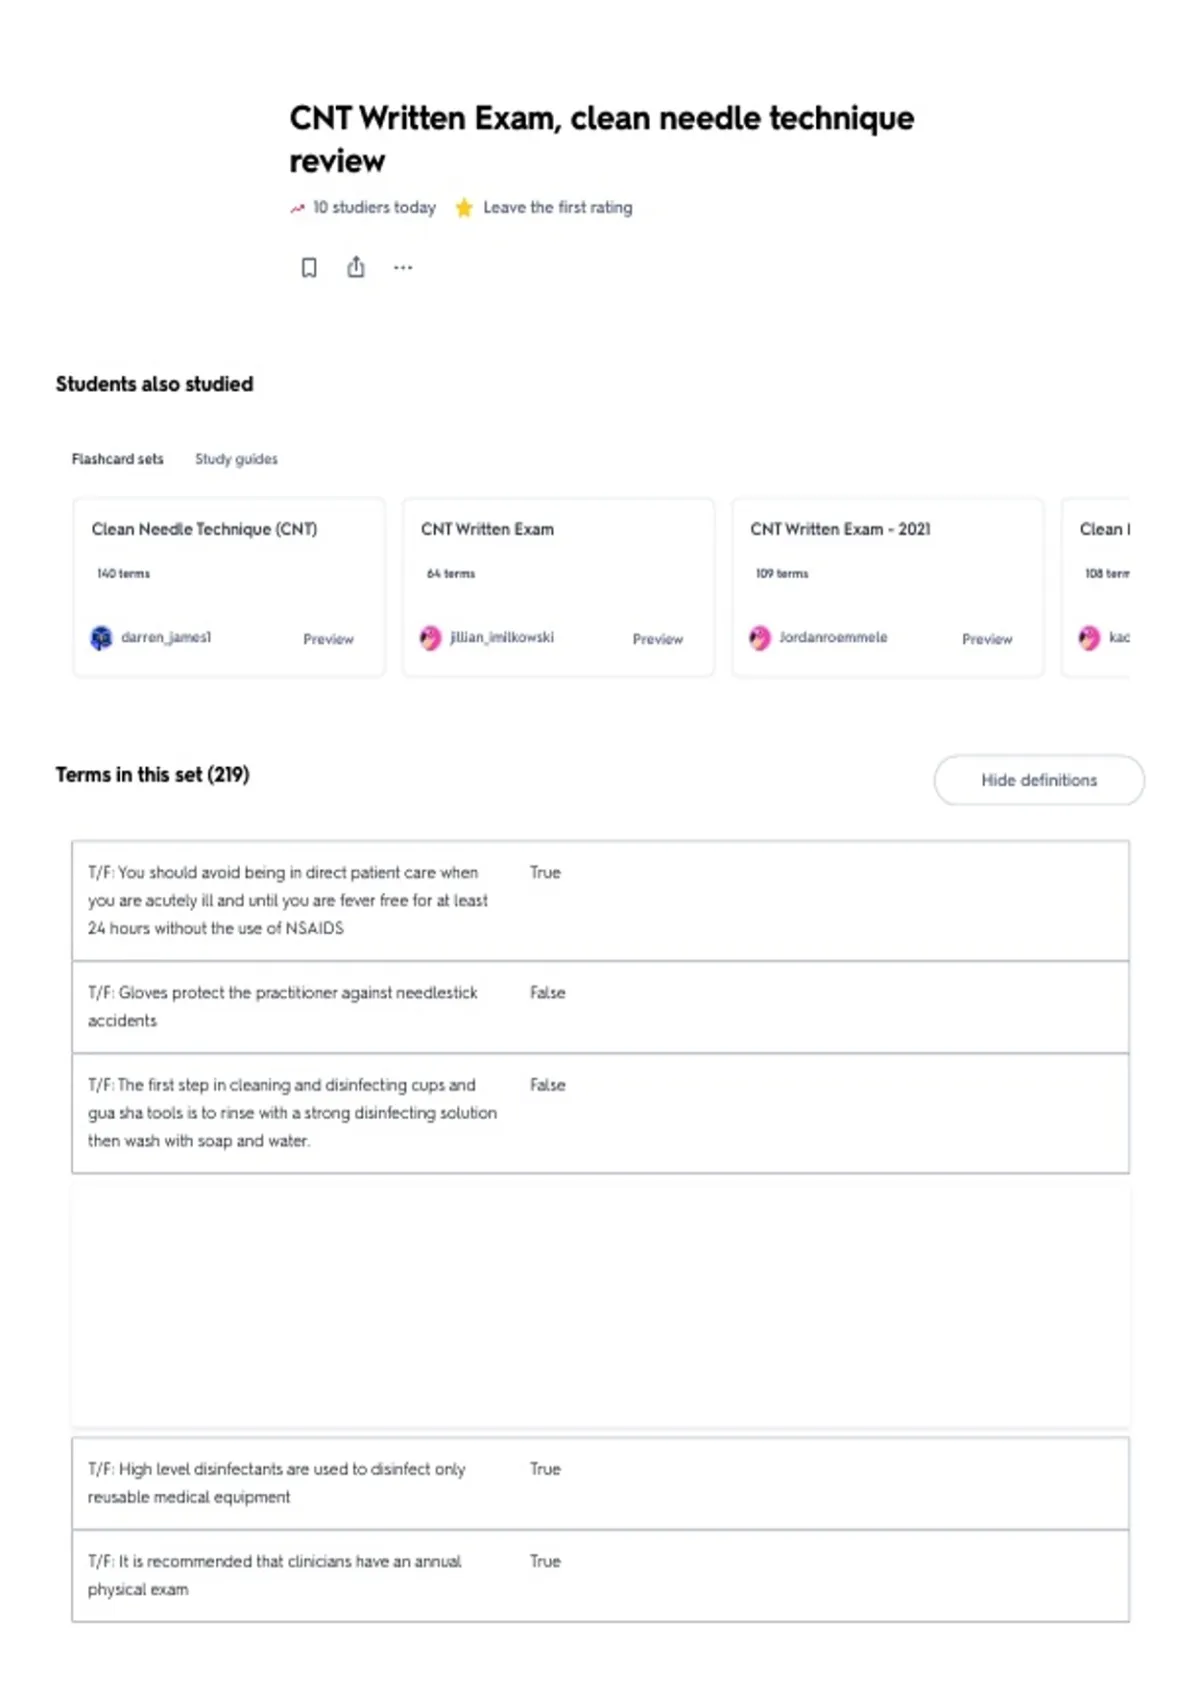
Task: Switch to the Study guides tab
Action: click(x=236, y=459)
